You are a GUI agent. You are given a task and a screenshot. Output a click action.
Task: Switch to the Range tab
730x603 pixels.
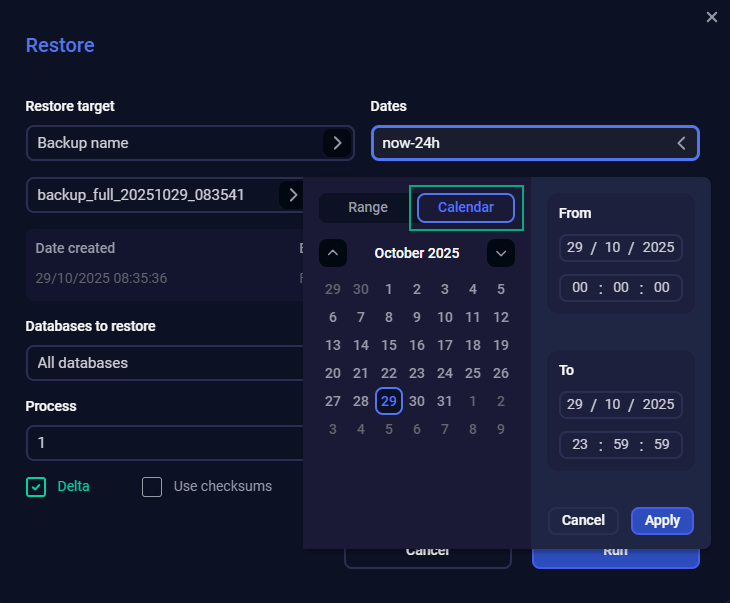point(367,208)
